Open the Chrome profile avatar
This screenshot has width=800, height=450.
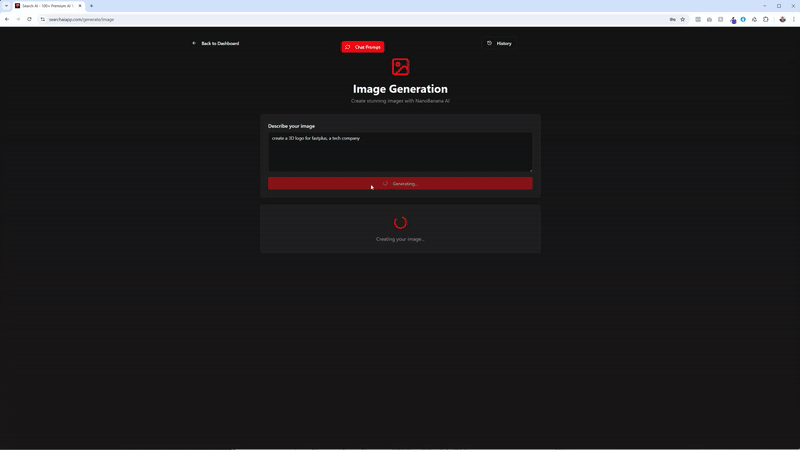click(782, 19)
